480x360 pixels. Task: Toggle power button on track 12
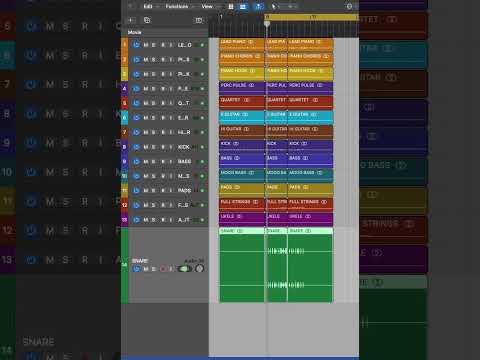136,205
